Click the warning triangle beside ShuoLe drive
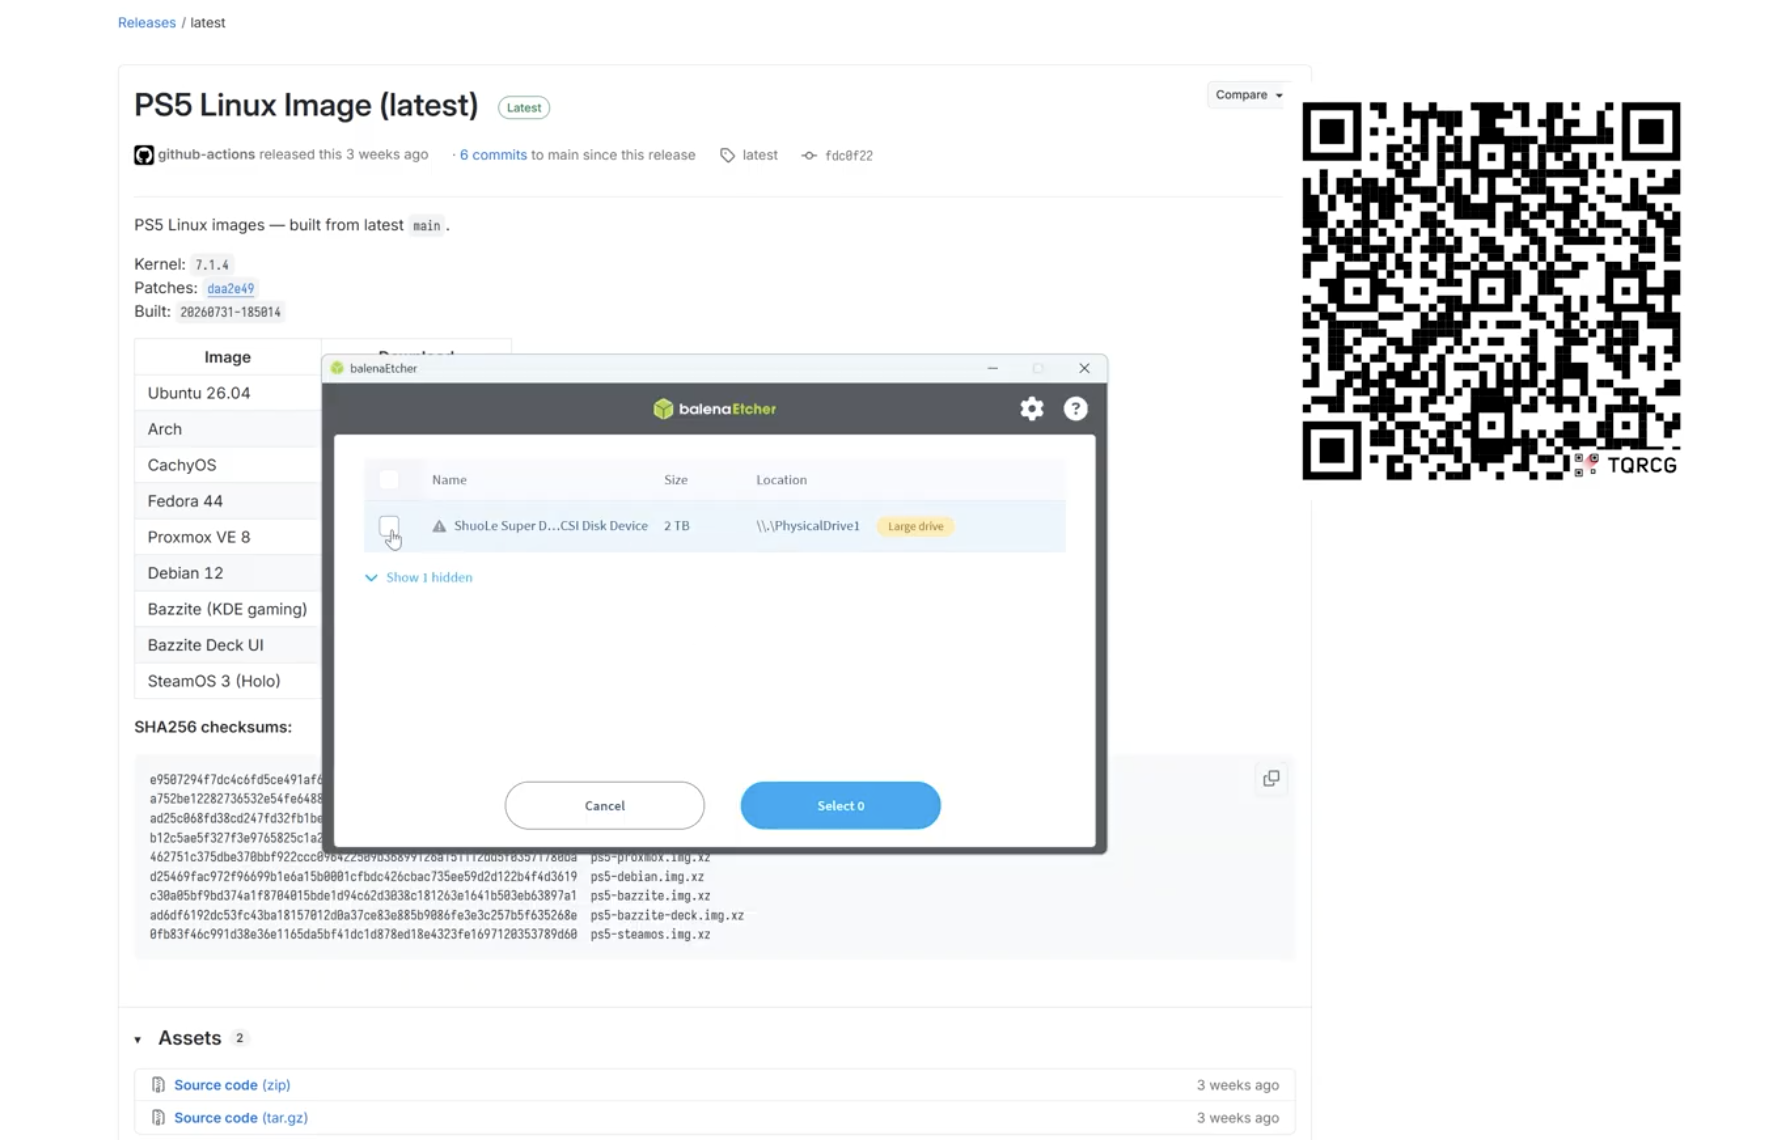 click(439, 526)
